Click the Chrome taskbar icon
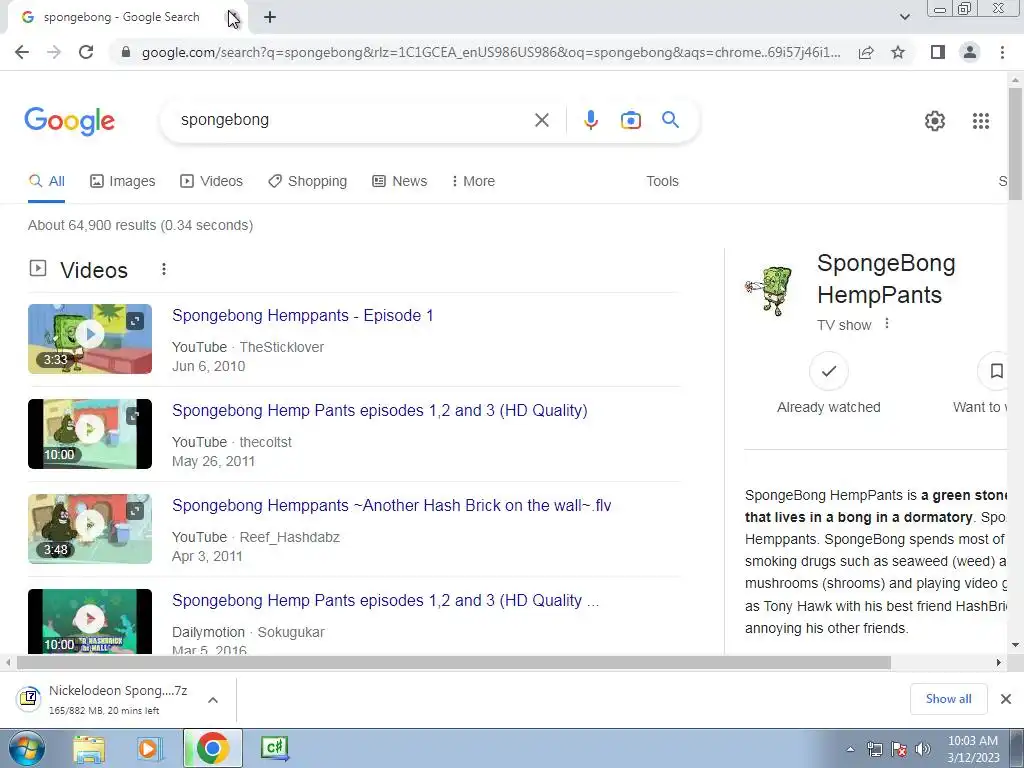The height and width of the screenshot is (768, 1024). point(212,748)
